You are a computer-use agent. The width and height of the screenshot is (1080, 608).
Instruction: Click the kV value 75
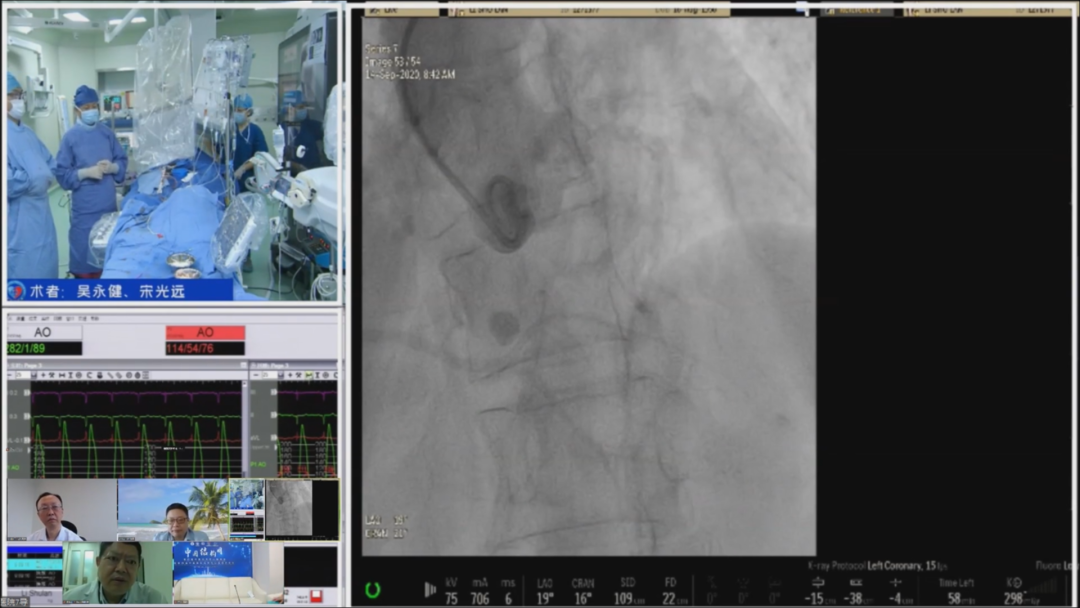tap(451, 598)
